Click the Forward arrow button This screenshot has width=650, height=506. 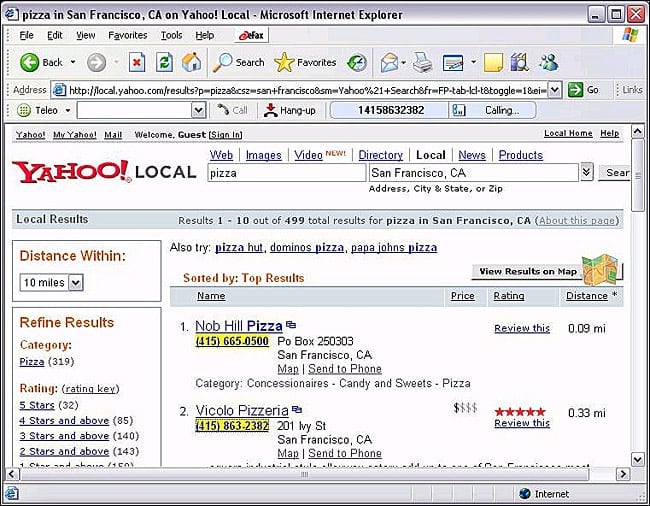[x=96, y=63]
